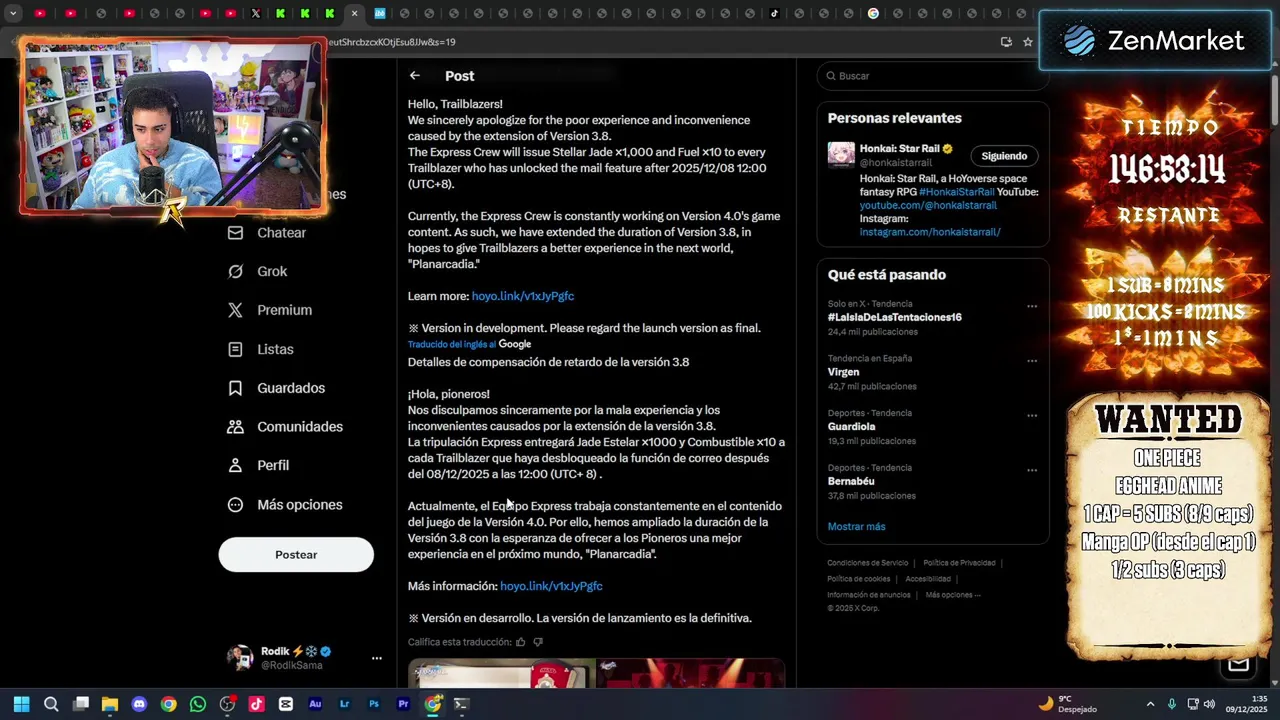
Task: Open Adobe Lightroom from taskbar
Action: point(345,704)
